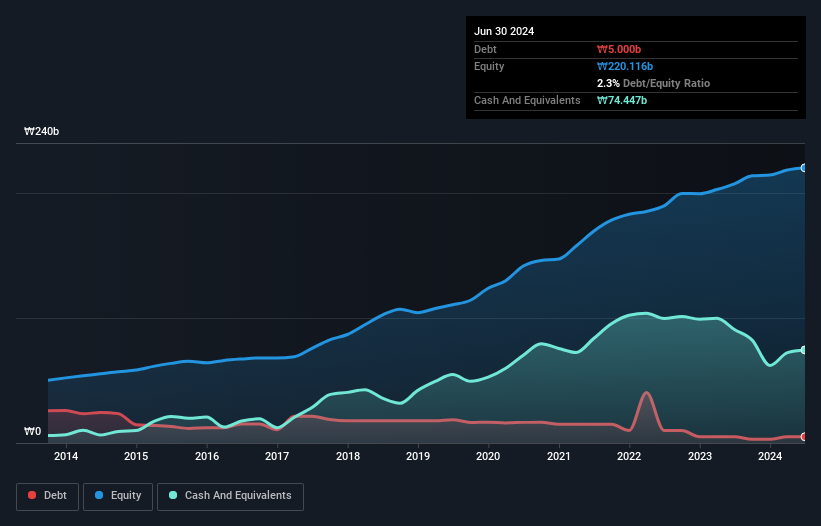Toggle the Cash And Equivalents legend button

(230, 496)
